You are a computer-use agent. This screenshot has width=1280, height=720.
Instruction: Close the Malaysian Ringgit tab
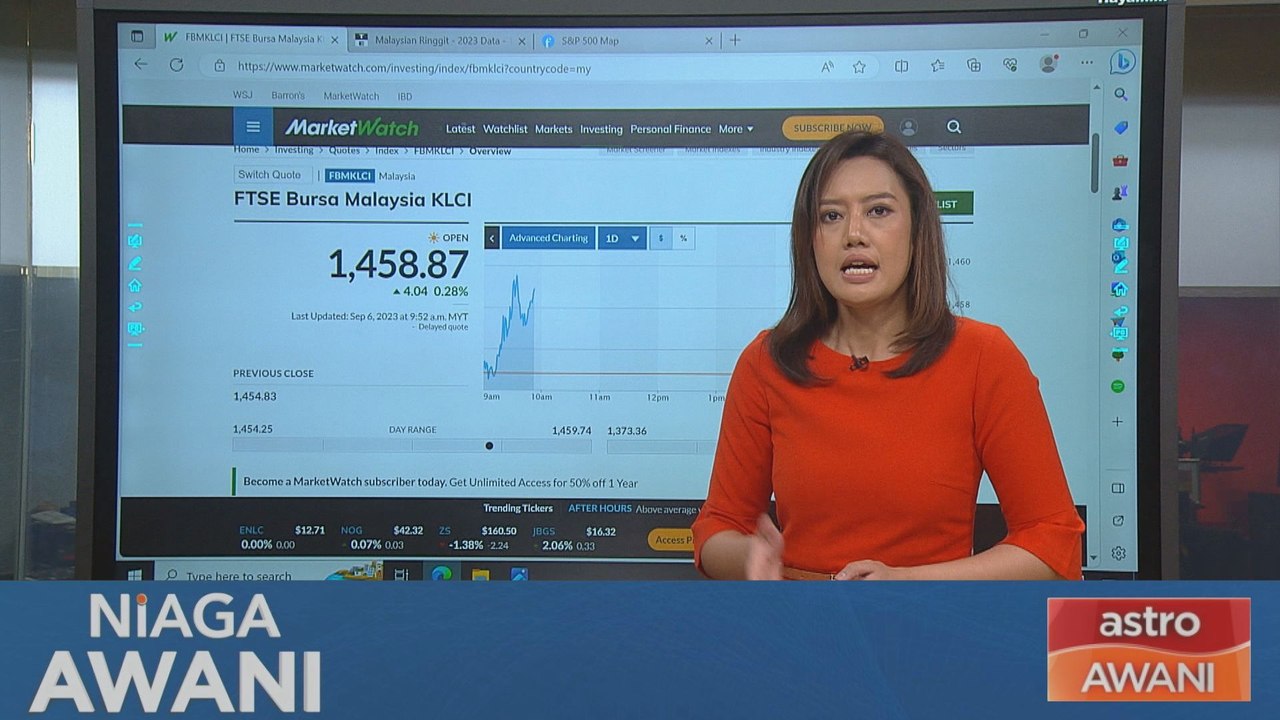(521, 41)
